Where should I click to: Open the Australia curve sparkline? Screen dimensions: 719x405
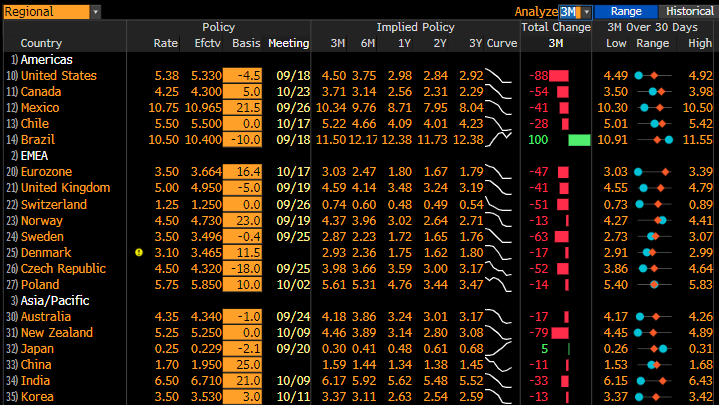coord(498,316)
